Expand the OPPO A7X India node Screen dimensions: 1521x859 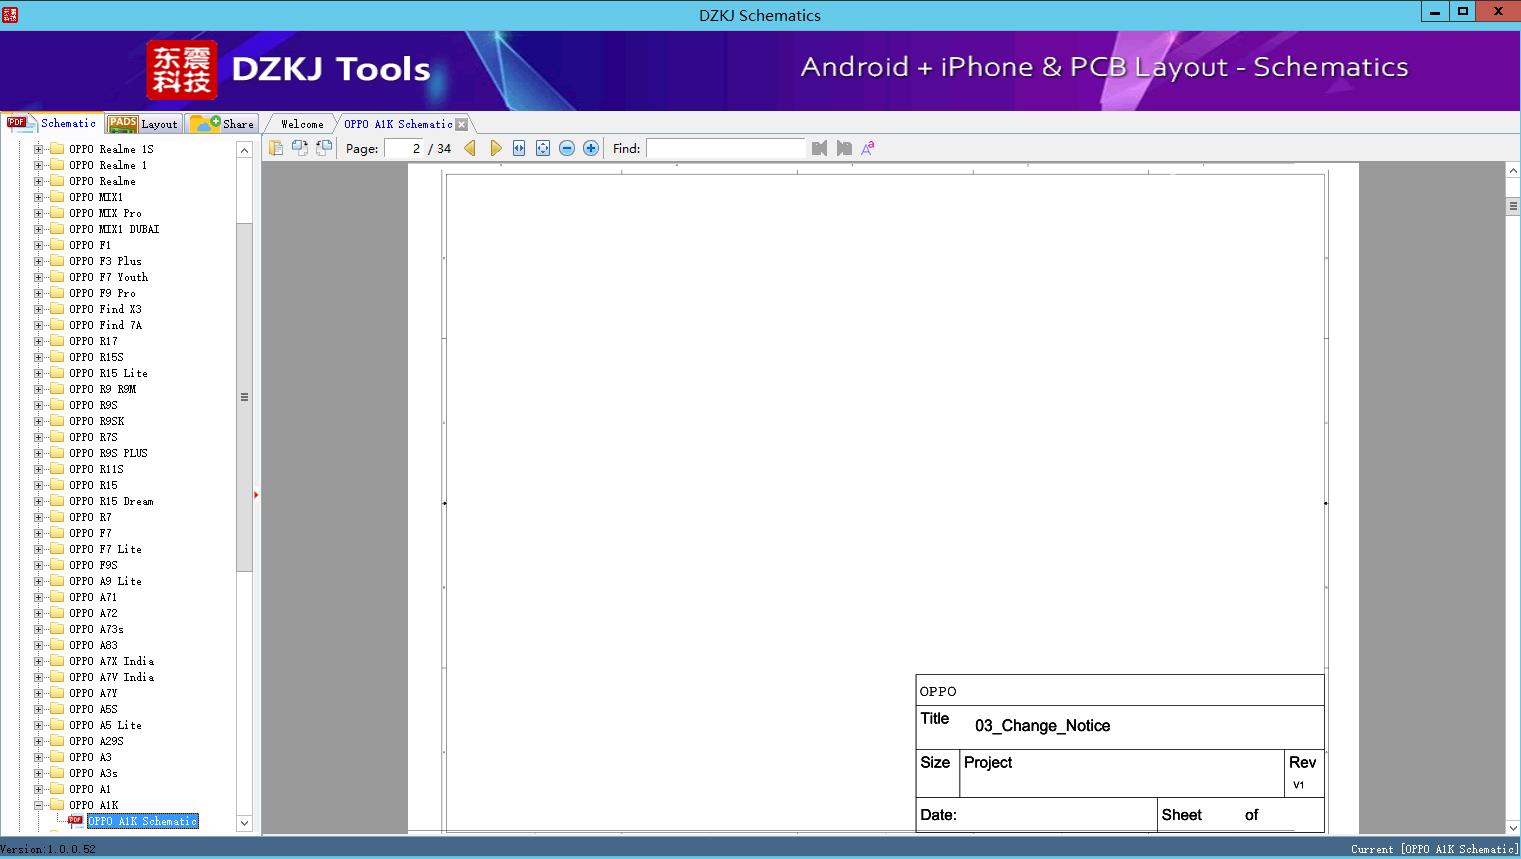click(x=38, y=661)
